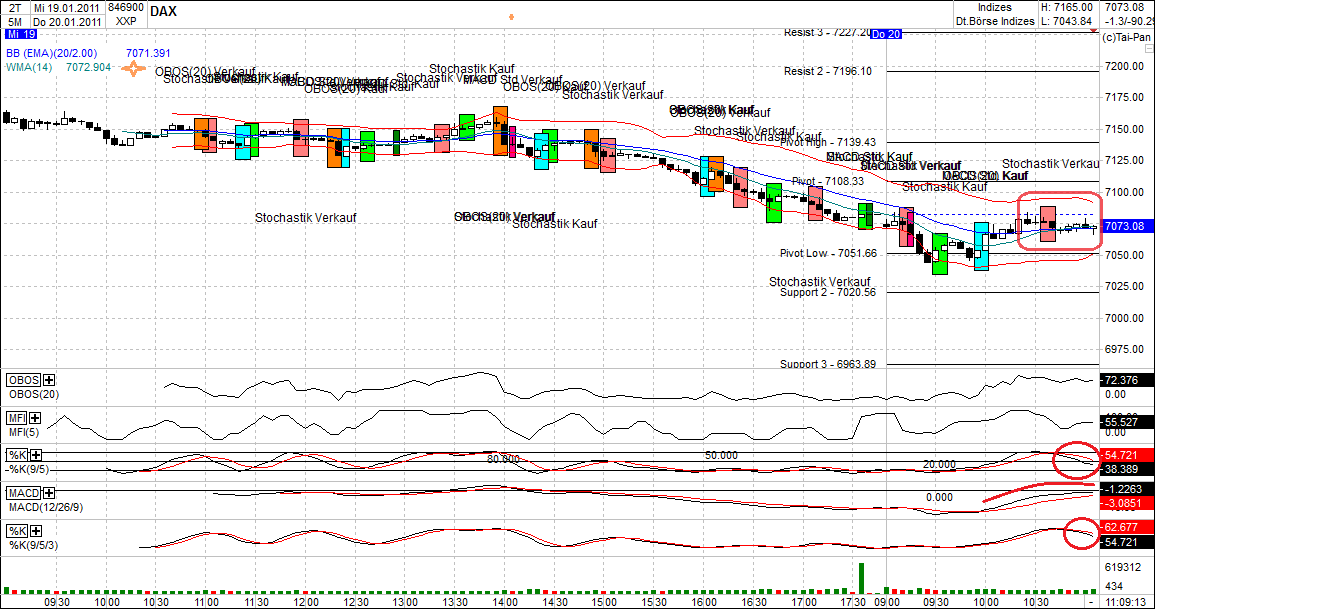The image size is (1323, 609).
Task: Click the OBOS value 72.376
Action: tap(1126, 380)
